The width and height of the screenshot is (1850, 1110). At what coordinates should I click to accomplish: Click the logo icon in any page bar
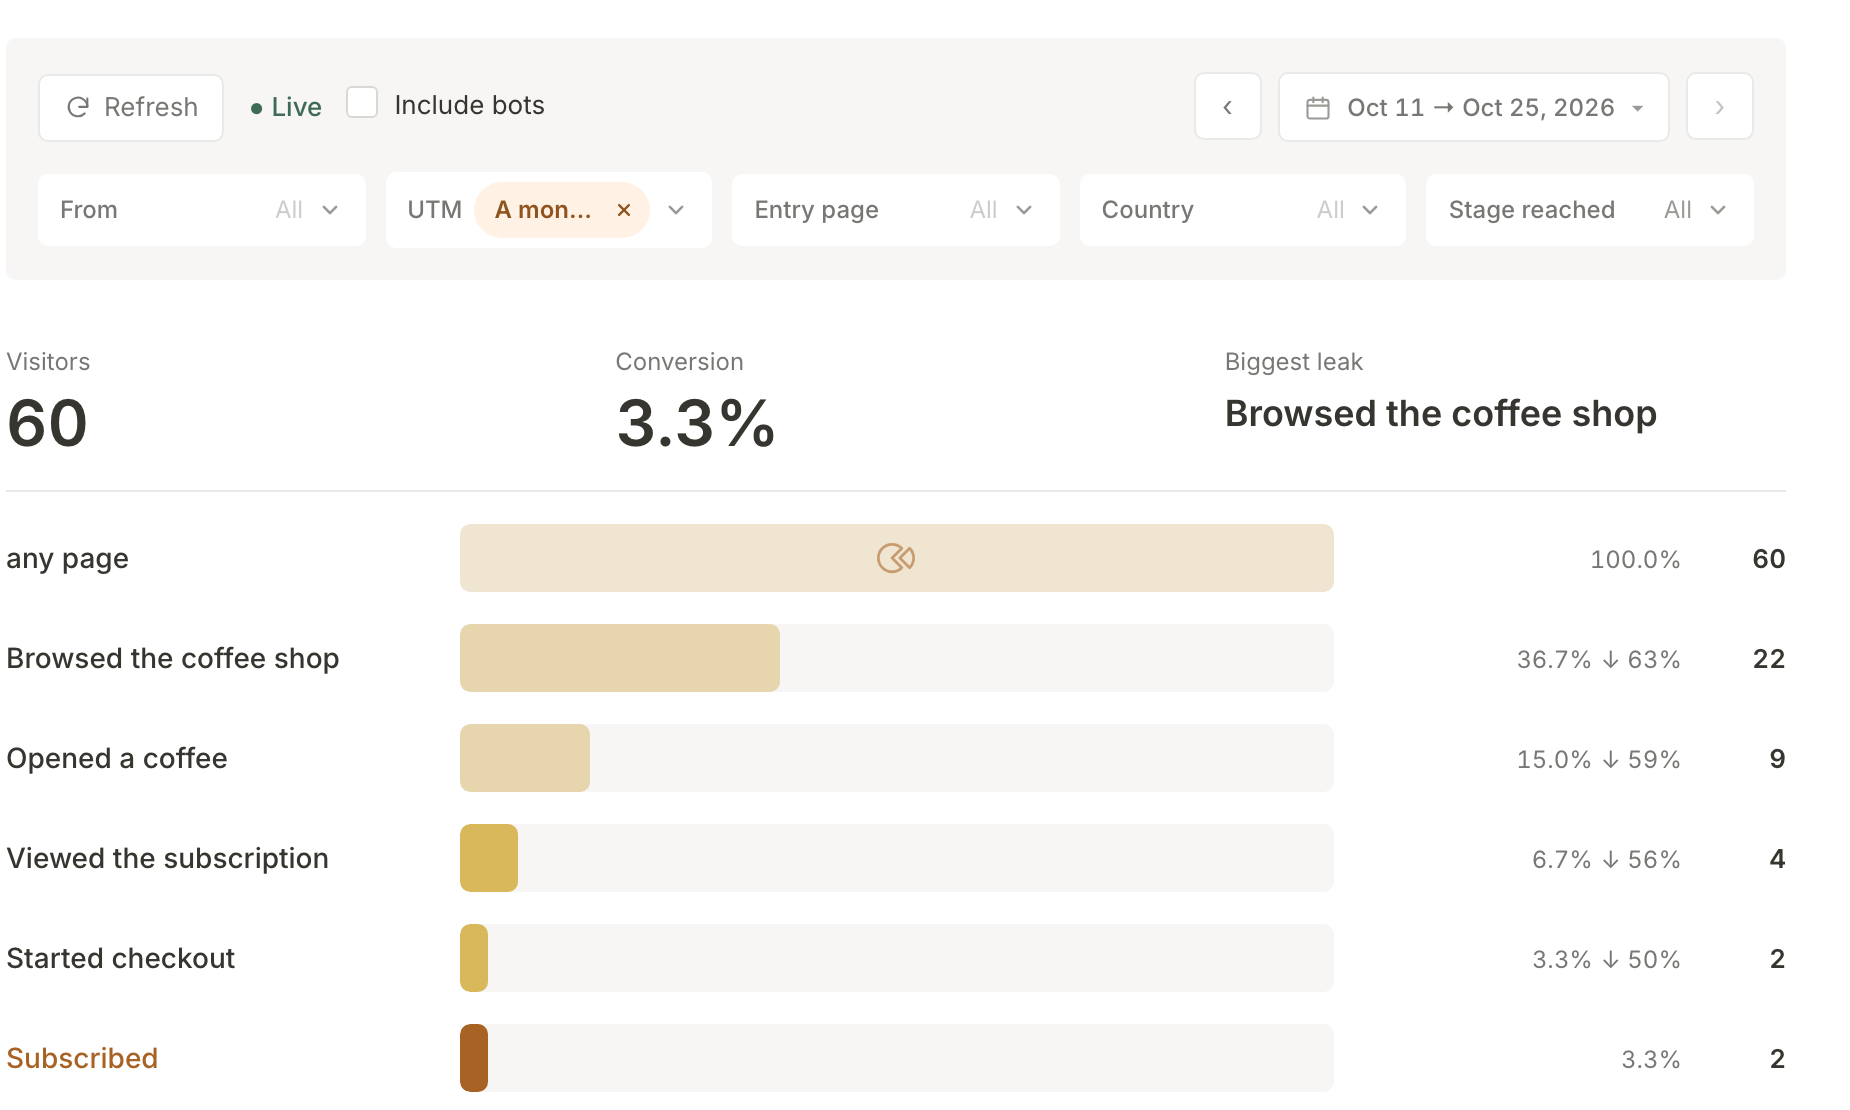(x=896, y=558)
